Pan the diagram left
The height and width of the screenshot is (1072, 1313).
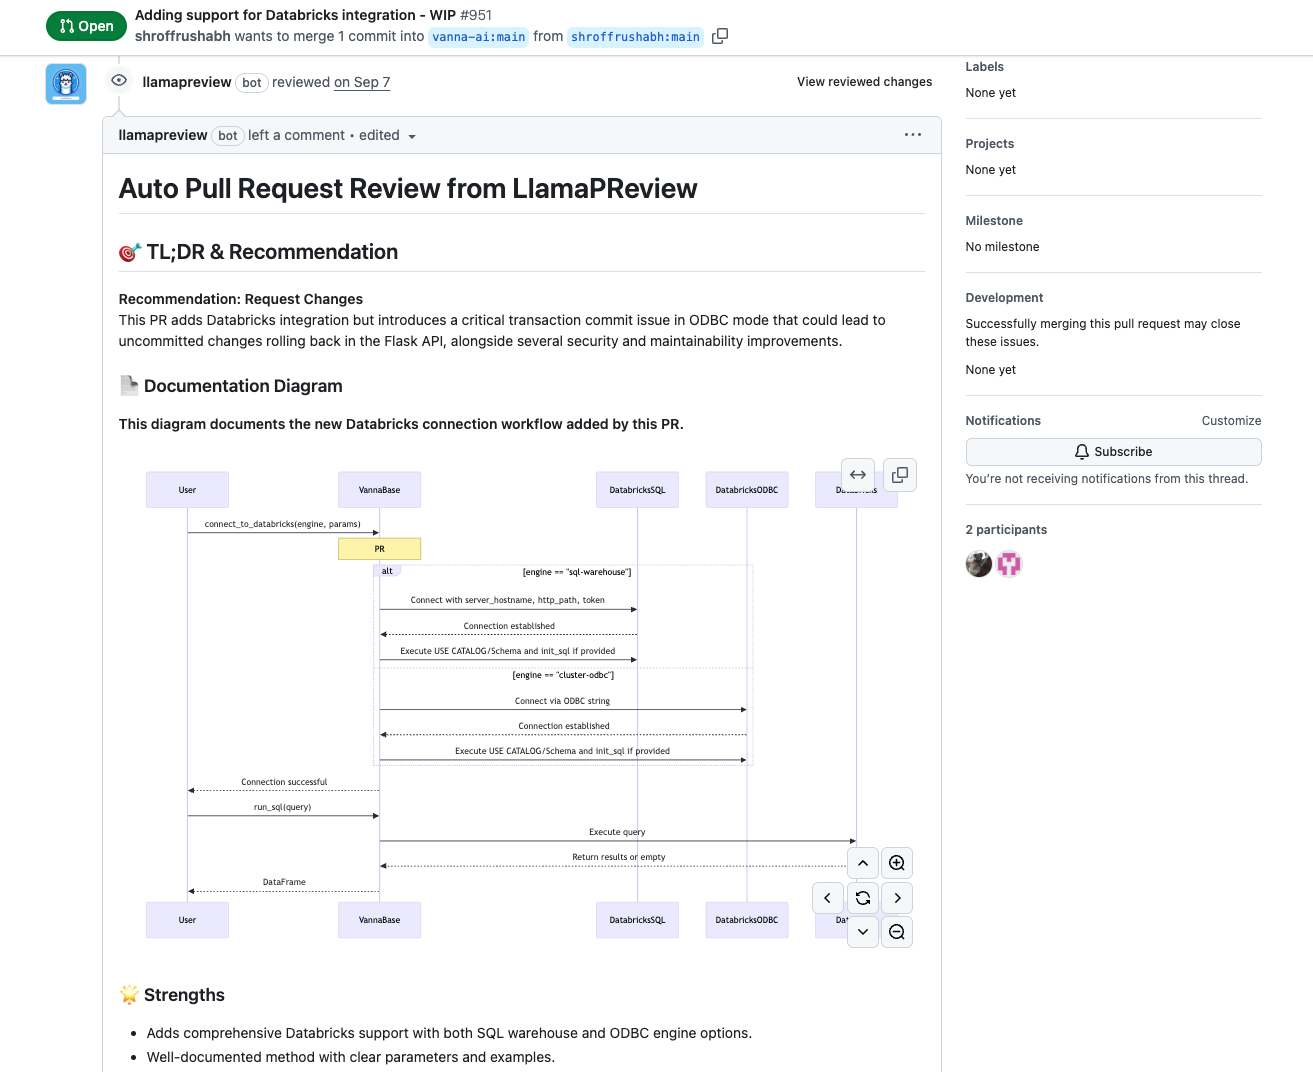point(827,898)
